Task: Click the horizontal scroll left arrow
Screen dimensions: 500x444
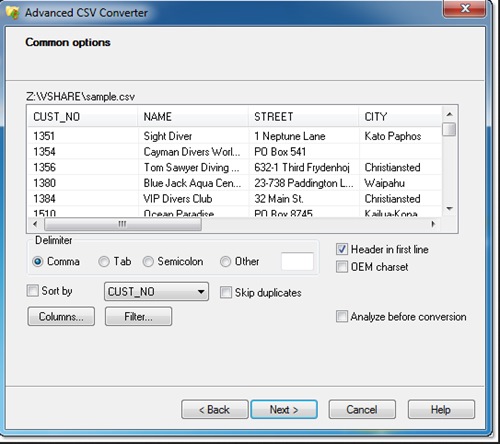Action: [36, 224]
